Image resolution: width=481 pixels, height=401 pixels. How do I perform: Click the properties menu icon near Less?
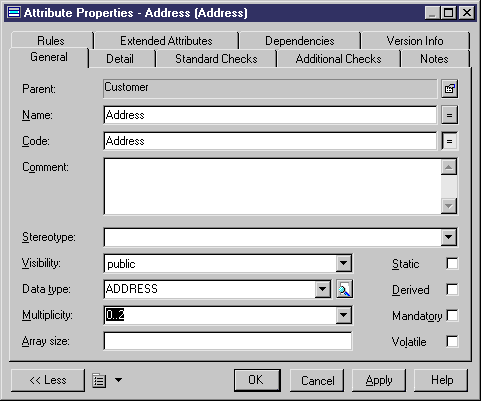click(99, 380)
